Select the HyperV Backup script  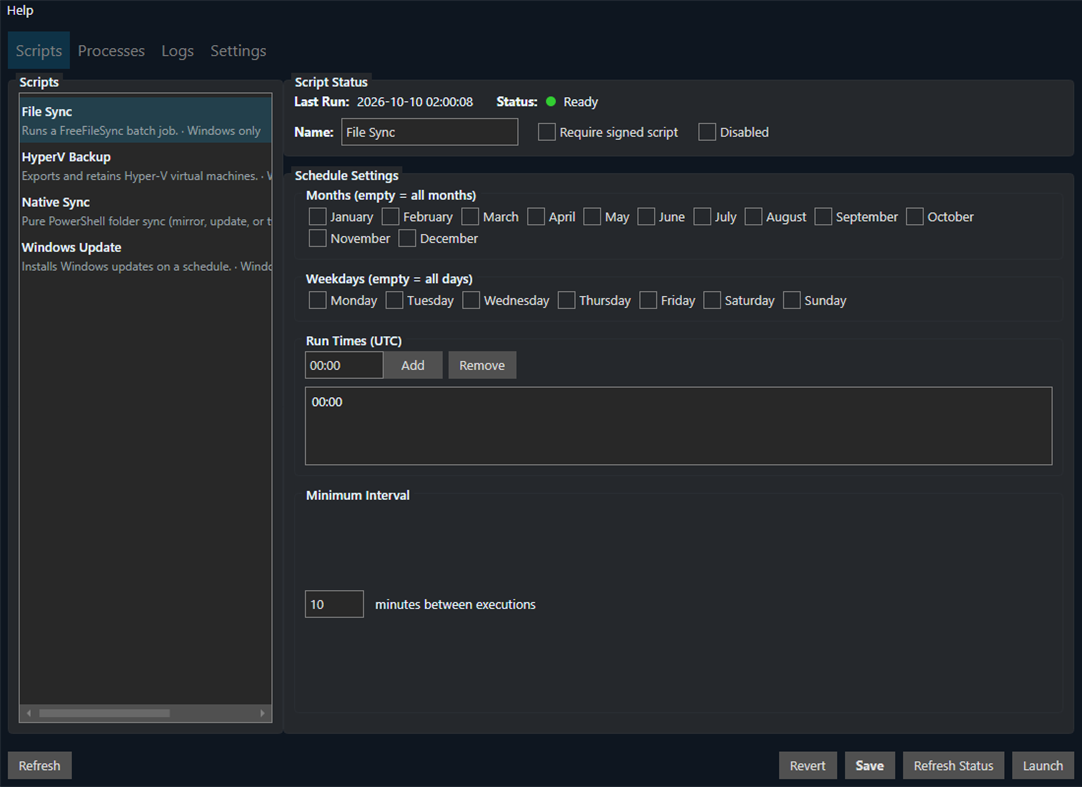(x=146, y=166)
